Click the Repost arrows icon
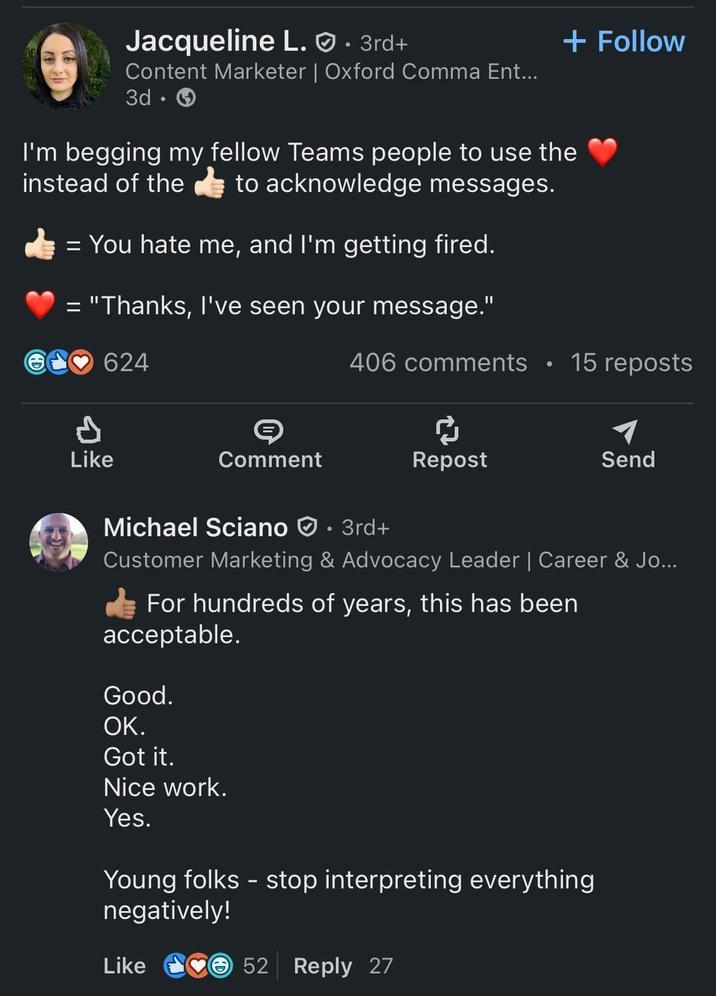The width and height of the screenshot is (716, 996). [x=449, y=429]
